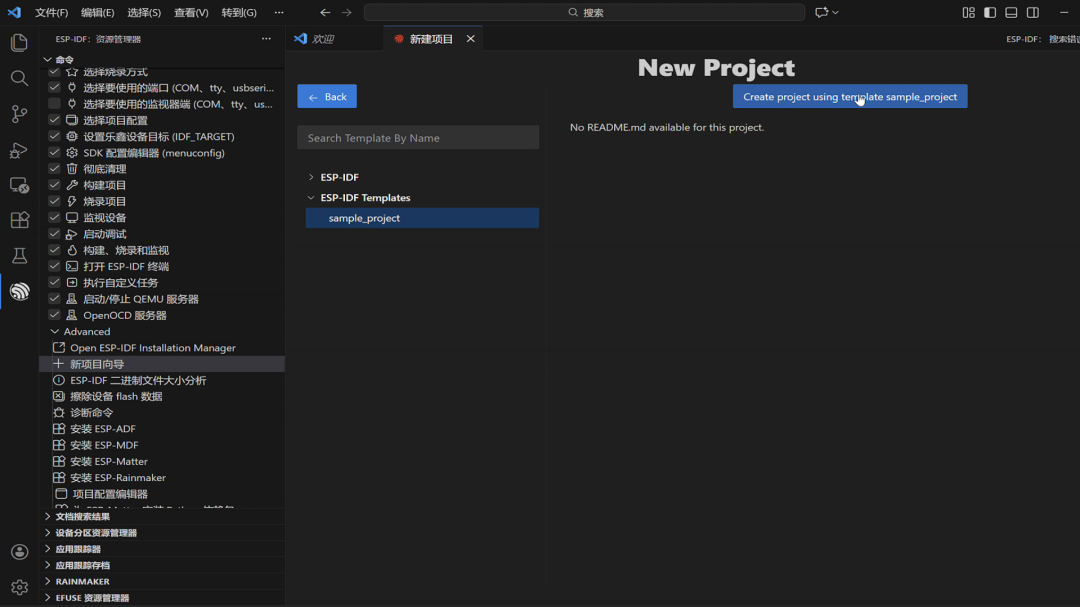The height and width of the screenshot is (607, 1080).
Task: Select the sample_project template
Action: [x=422, y=218]
